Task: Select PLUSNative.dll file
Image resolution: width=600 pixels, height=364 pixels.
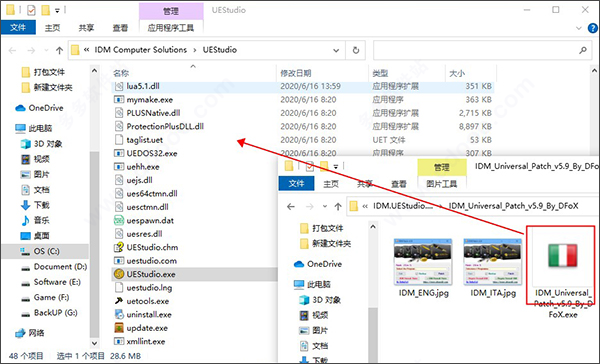Action: (153, 113)
